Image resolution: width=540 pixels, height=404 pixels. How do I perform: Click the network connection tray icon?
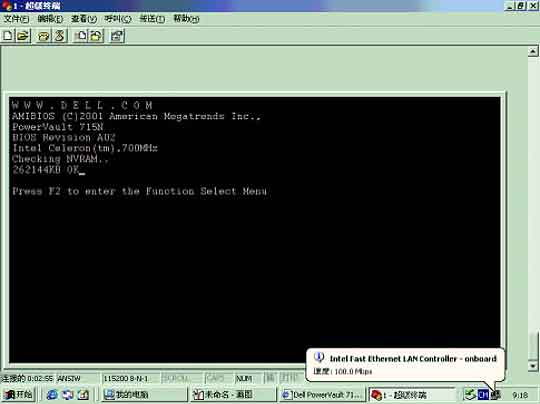click(469, 395)
